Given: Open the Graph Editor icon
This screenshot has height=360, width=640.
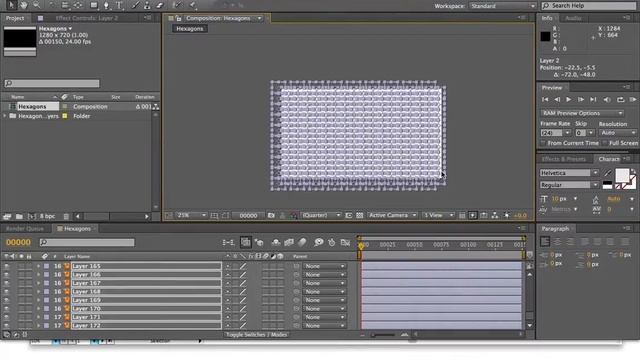Looking at the screenshot, I should click(345, 242).
